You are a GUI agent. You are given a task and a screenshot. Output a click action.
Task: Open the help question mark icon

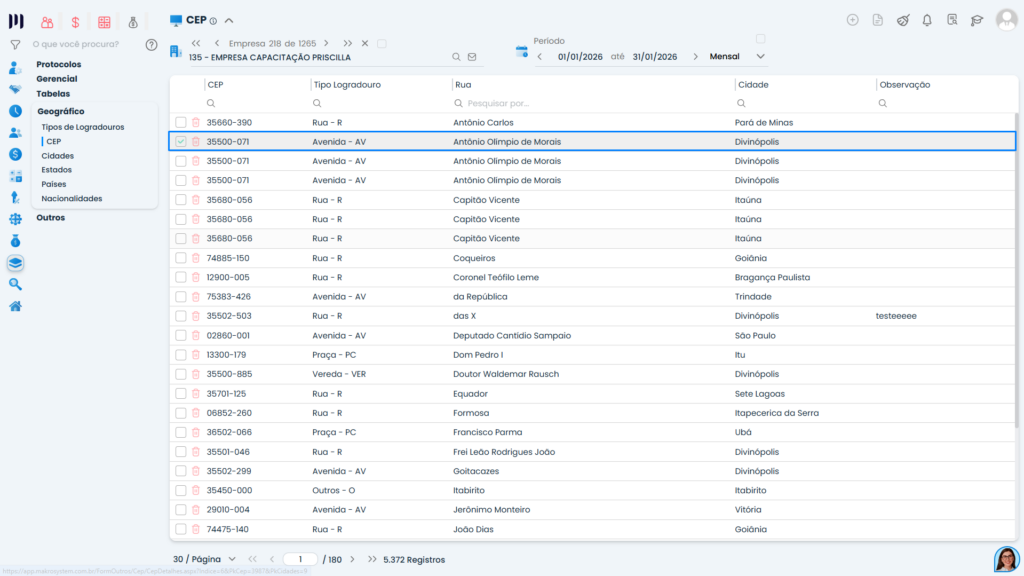coord(151,44)
